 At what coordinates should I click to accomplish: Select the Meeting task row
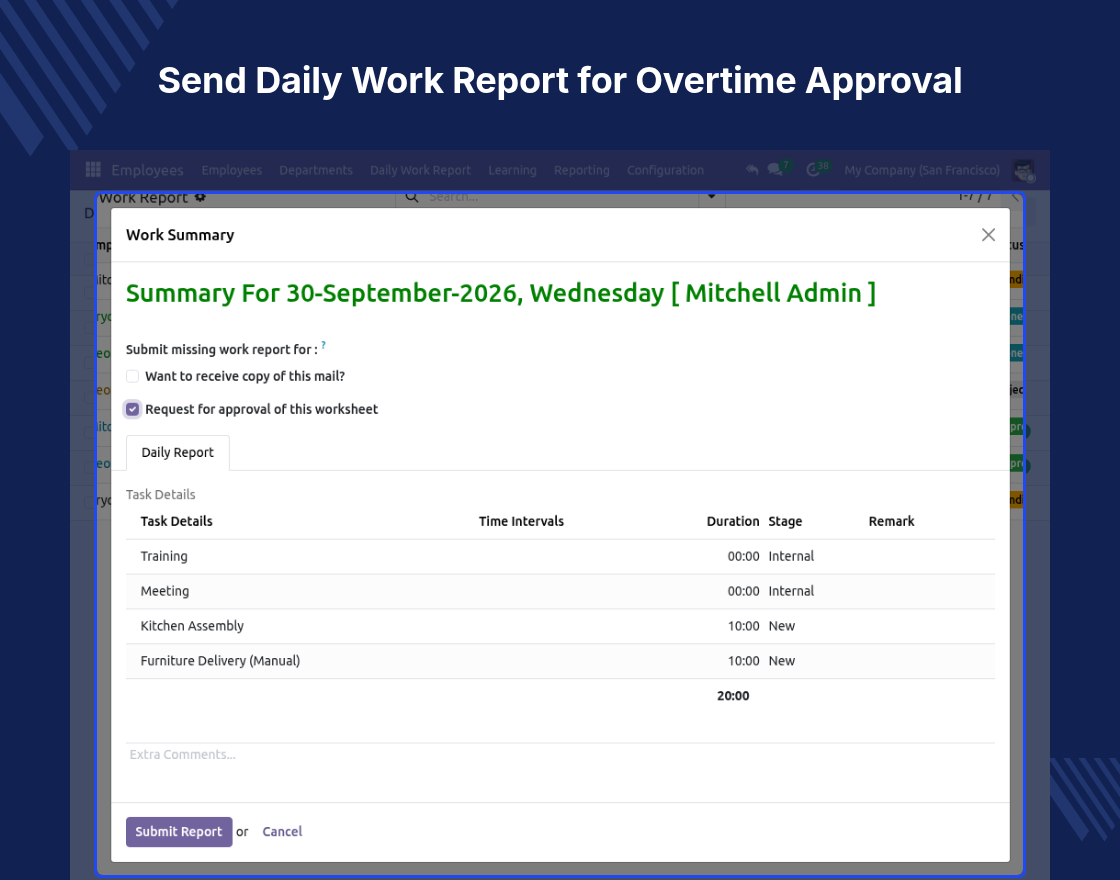point(560,591)
